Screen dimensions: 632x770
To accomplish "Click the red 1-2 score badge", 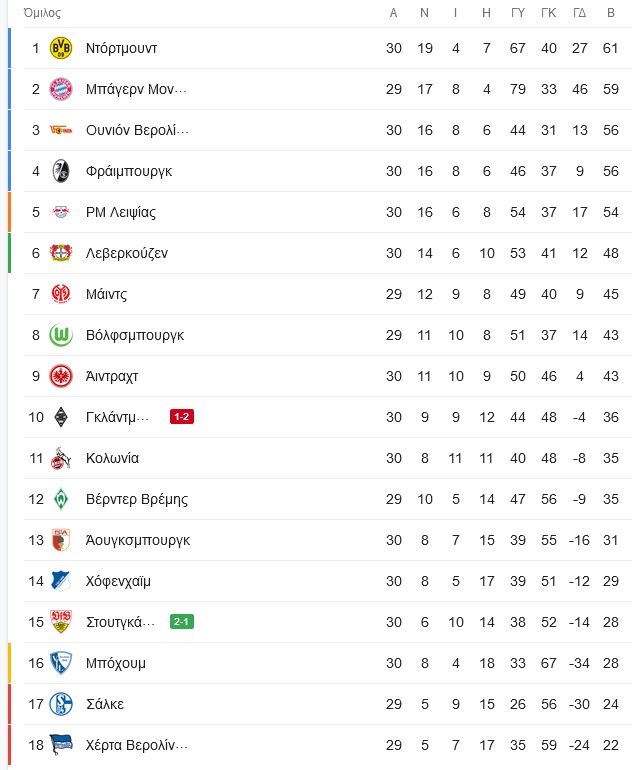I will (182, 417).
